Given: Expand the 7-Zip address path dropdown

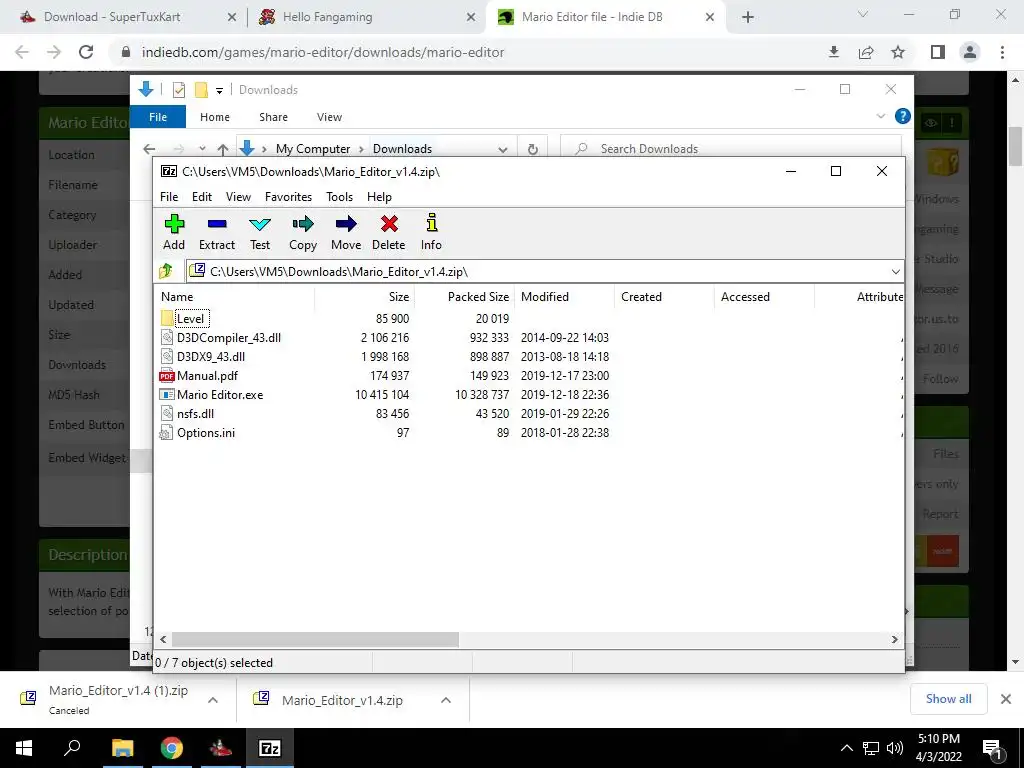Looking at the screenshot, I should (x=895, y=272).
